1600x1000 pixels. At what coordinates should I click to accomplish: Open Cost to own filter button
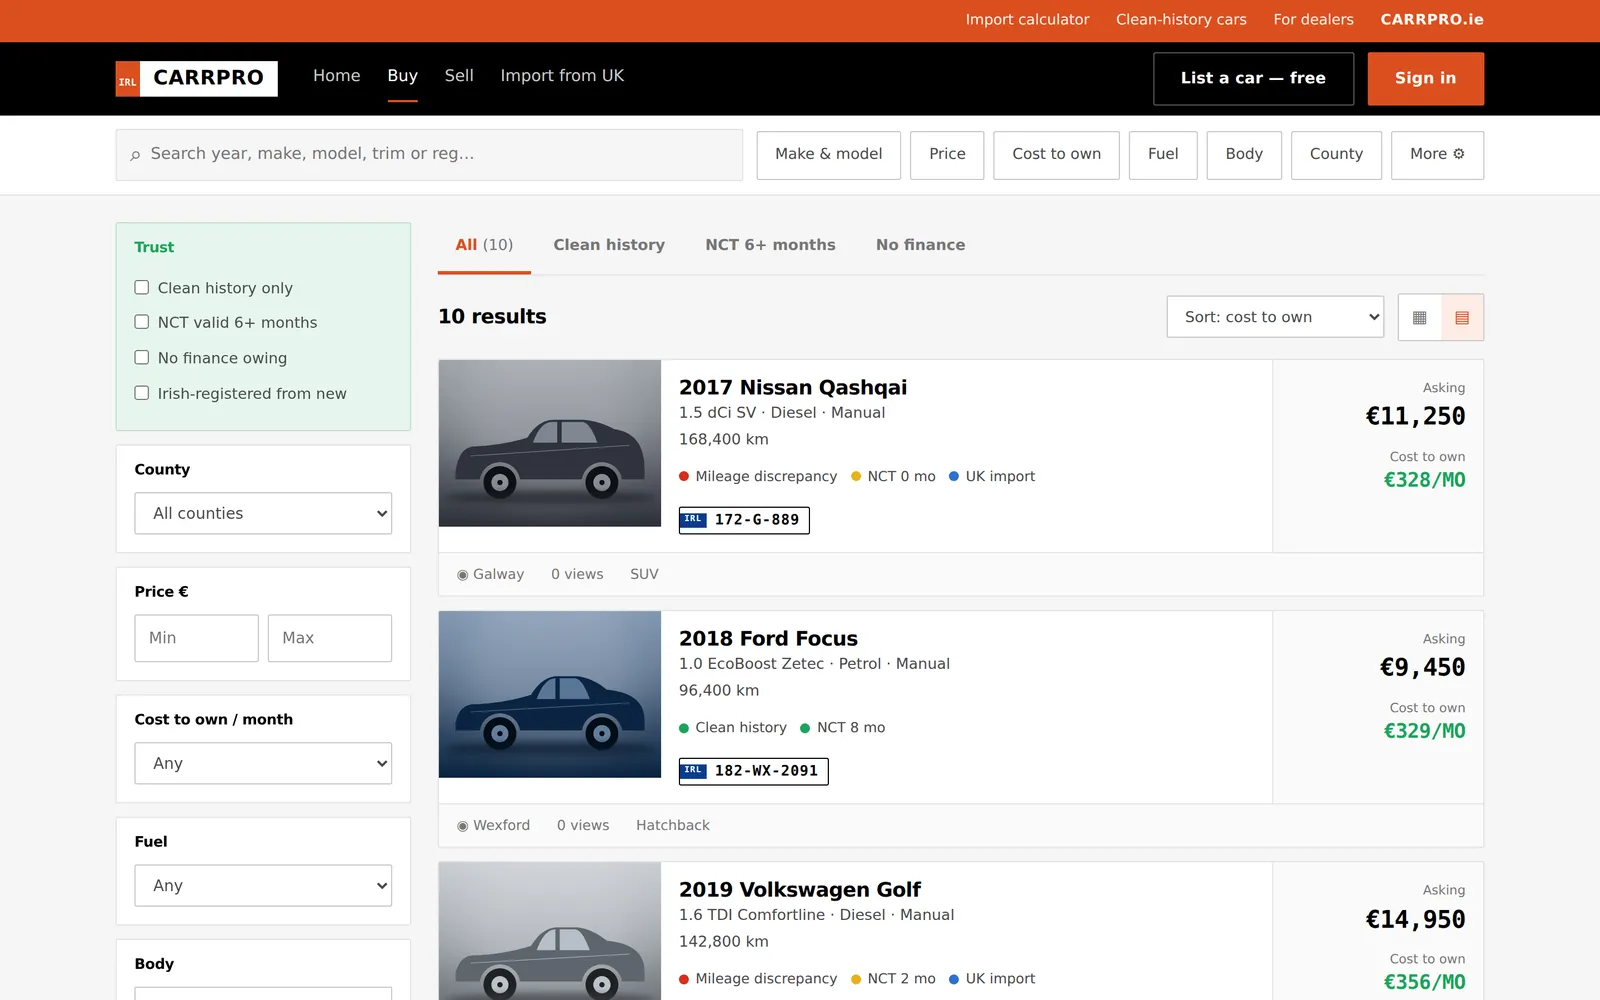[1056, 155]
